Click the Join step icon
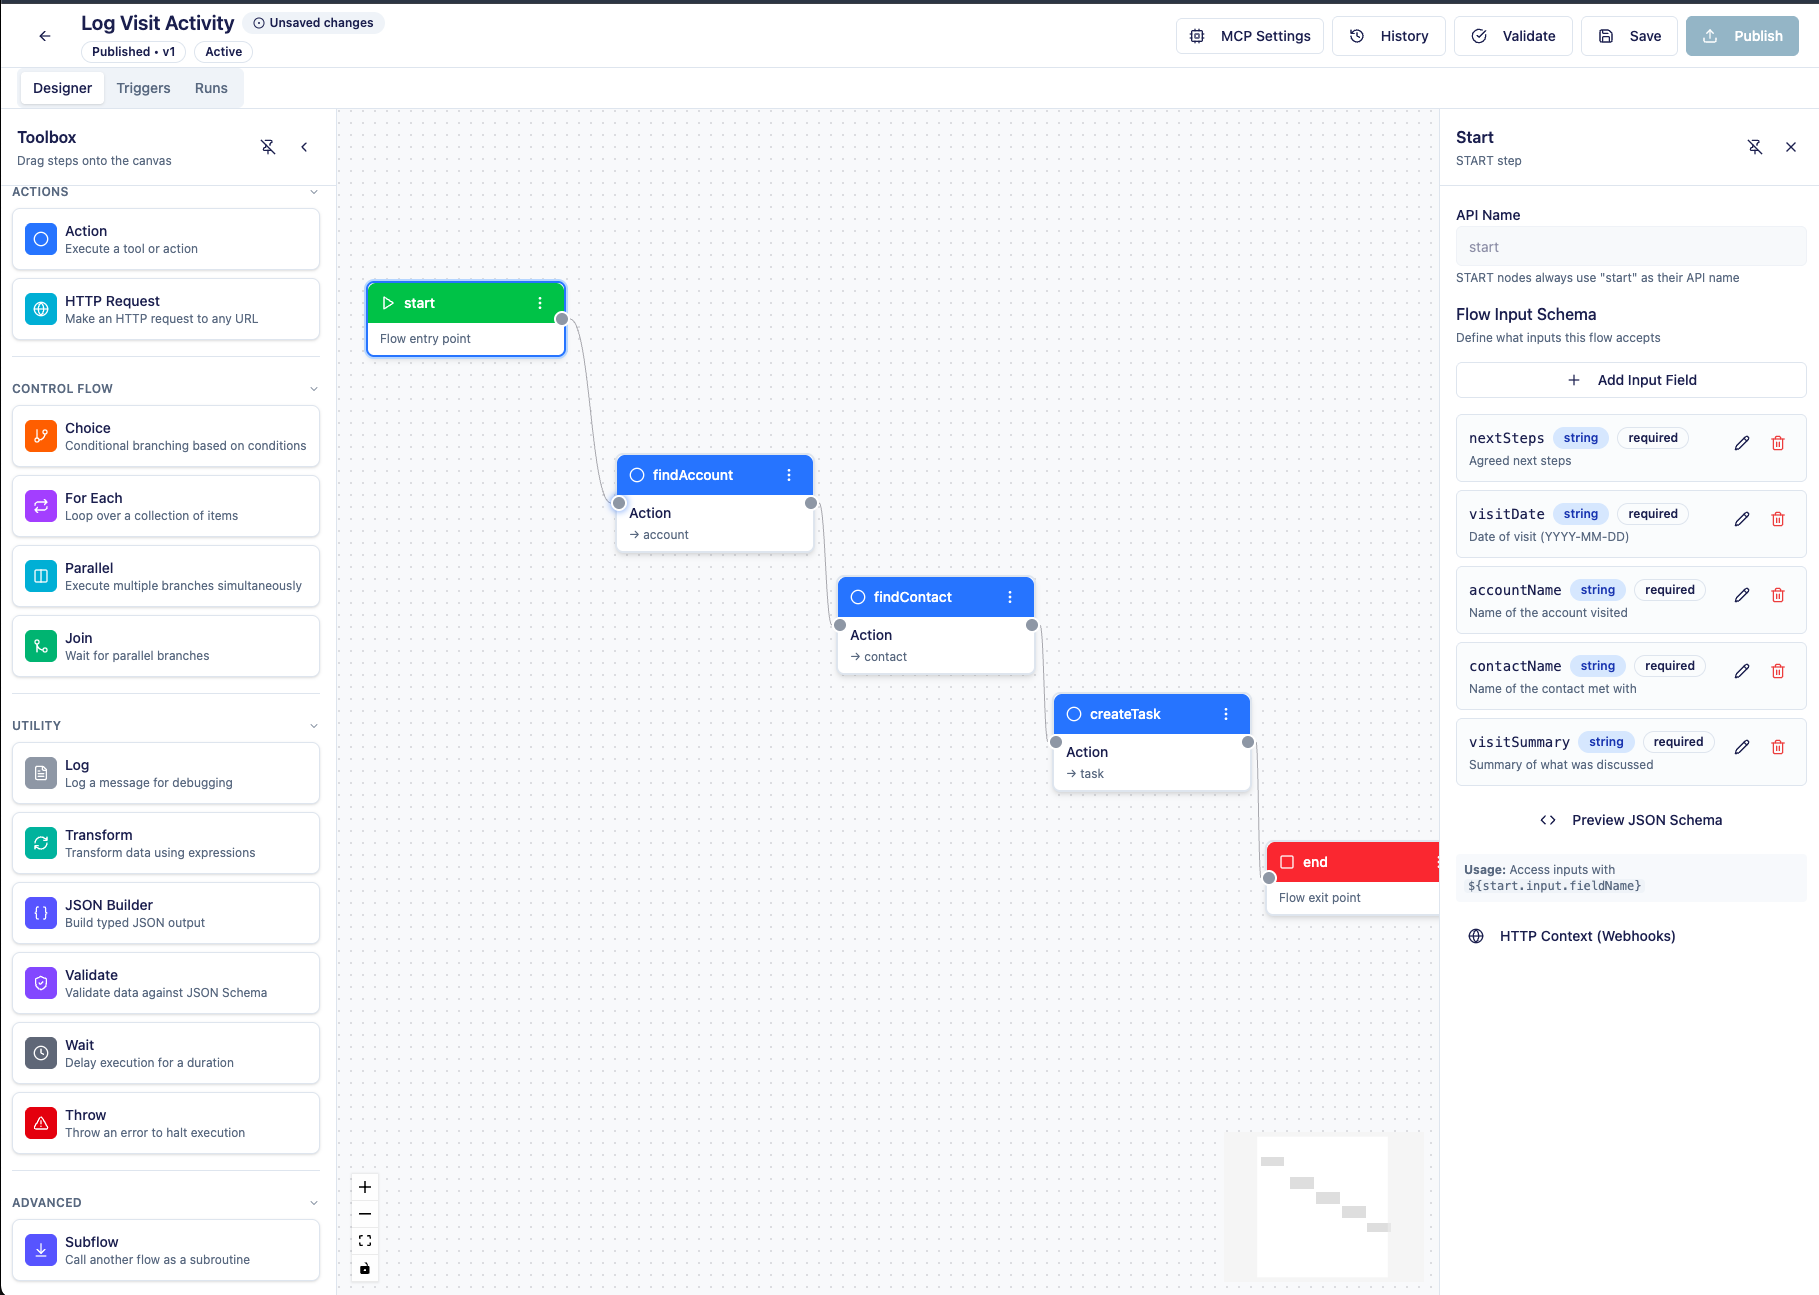Screen dimensions: 1819x1295 click(x=41, y=646)
